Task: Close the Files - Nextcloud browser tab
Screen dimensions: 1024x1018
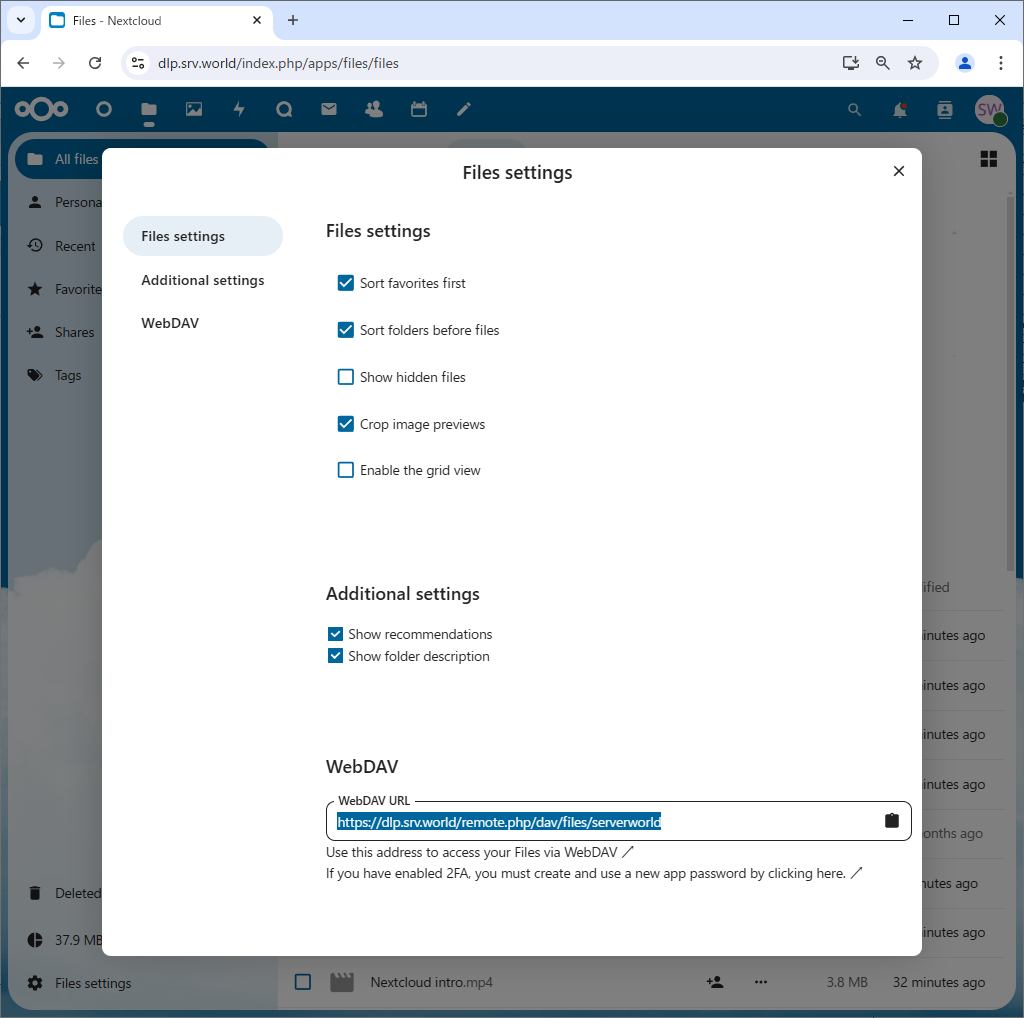Action: pyautogui.click(x=257, y=20)
